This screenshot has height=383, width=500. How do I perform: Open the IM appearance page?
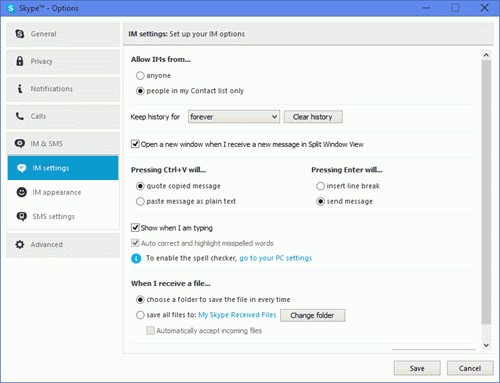click(63, 192)
